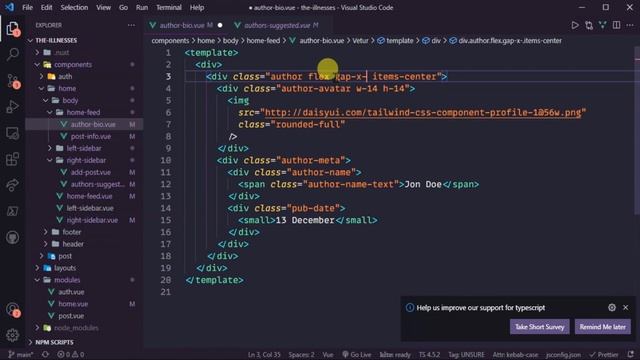Click synchronize changes icon in status bar
Image resolution: width=640 pixels, height=360 pixels.
click(45, 354)
